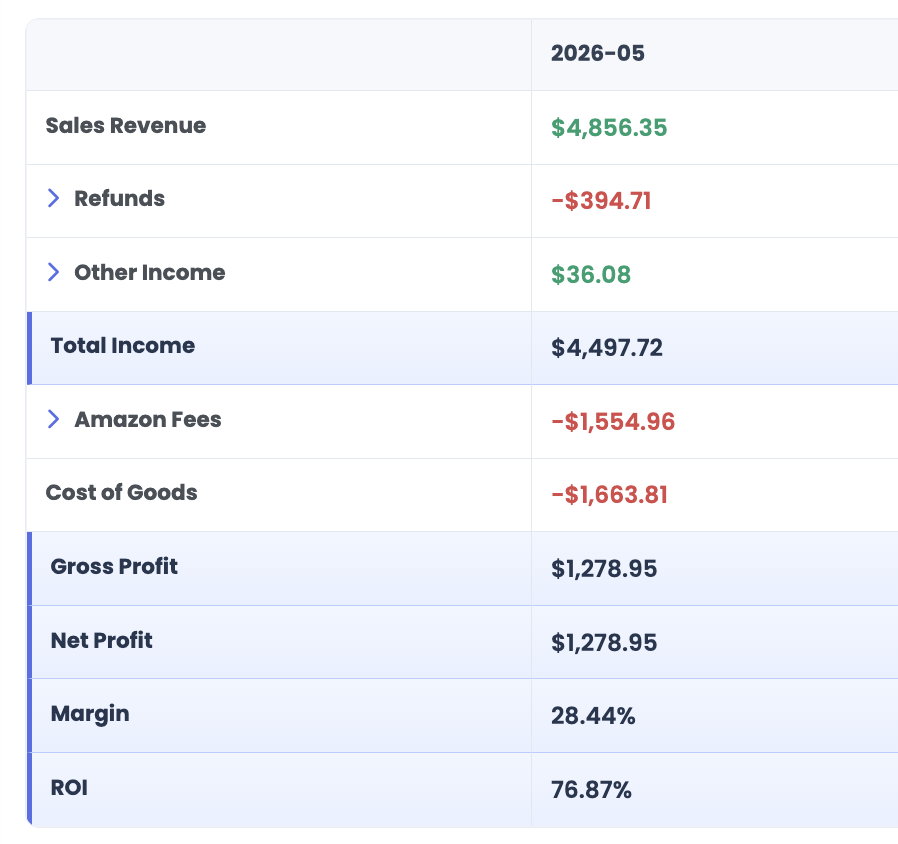The height and width of the screenshot is (844, 898).
Task: Expand the Other Income row chevron
Action: [53, 272]
